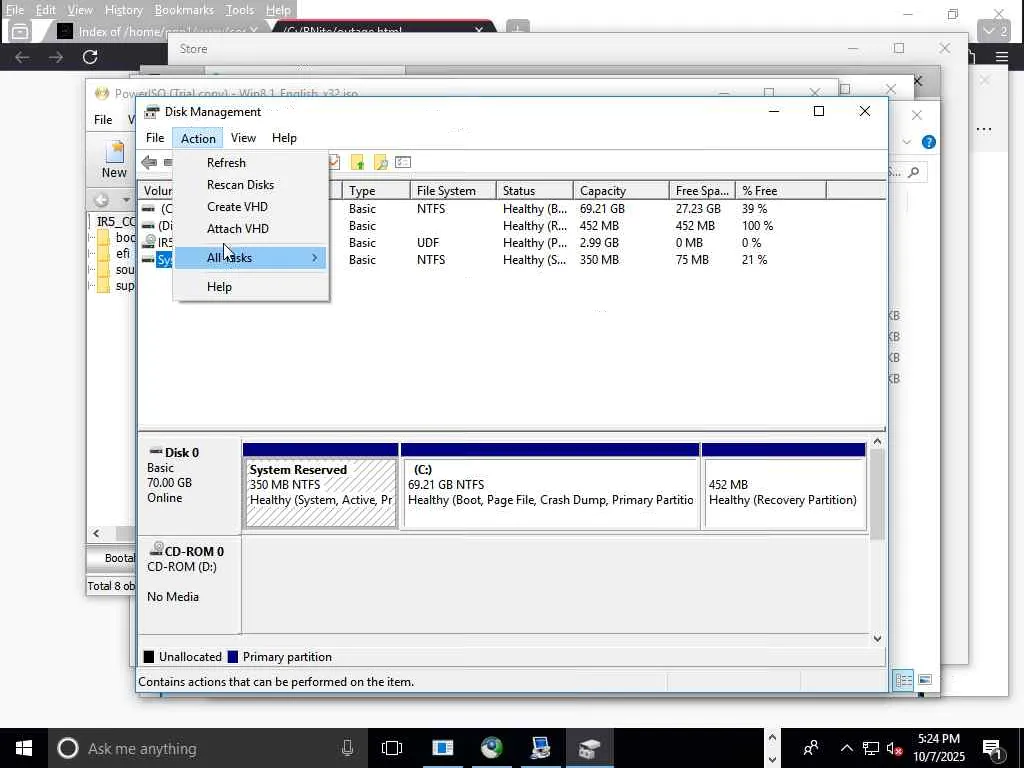The height and width of the screenshot is (768, 1024).
Task: Click the File System column header
Action: coord(453,191)
